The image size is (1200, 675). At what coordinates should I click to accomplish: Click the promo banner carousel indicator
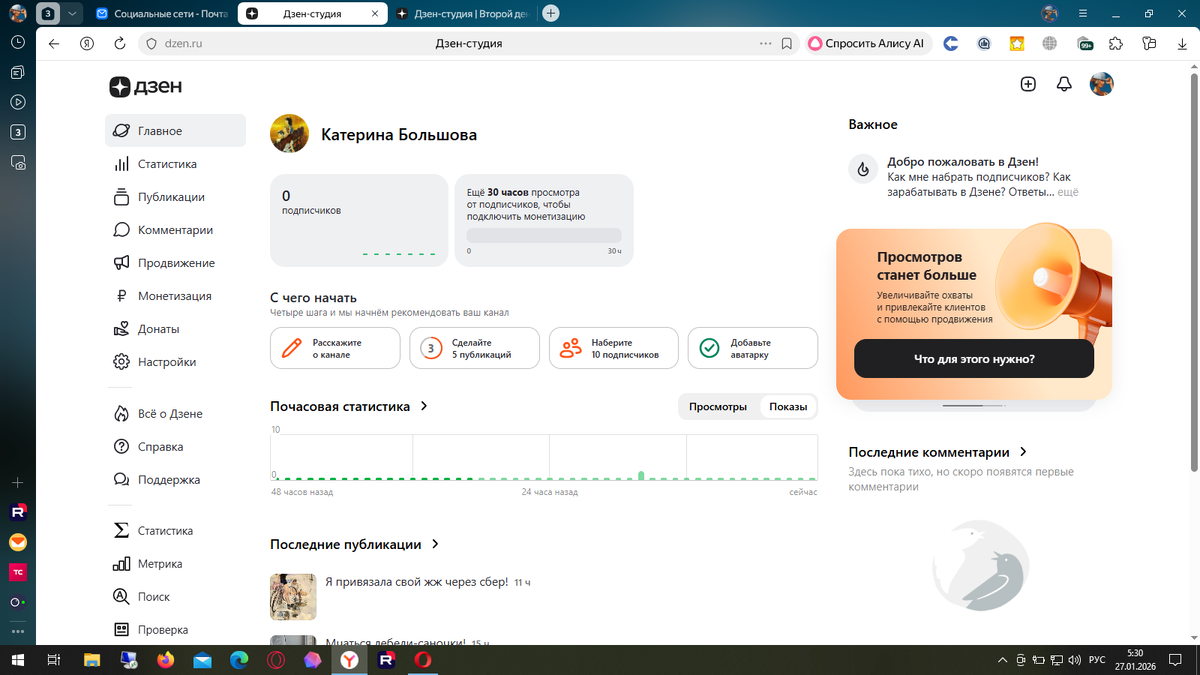point(974,406)
